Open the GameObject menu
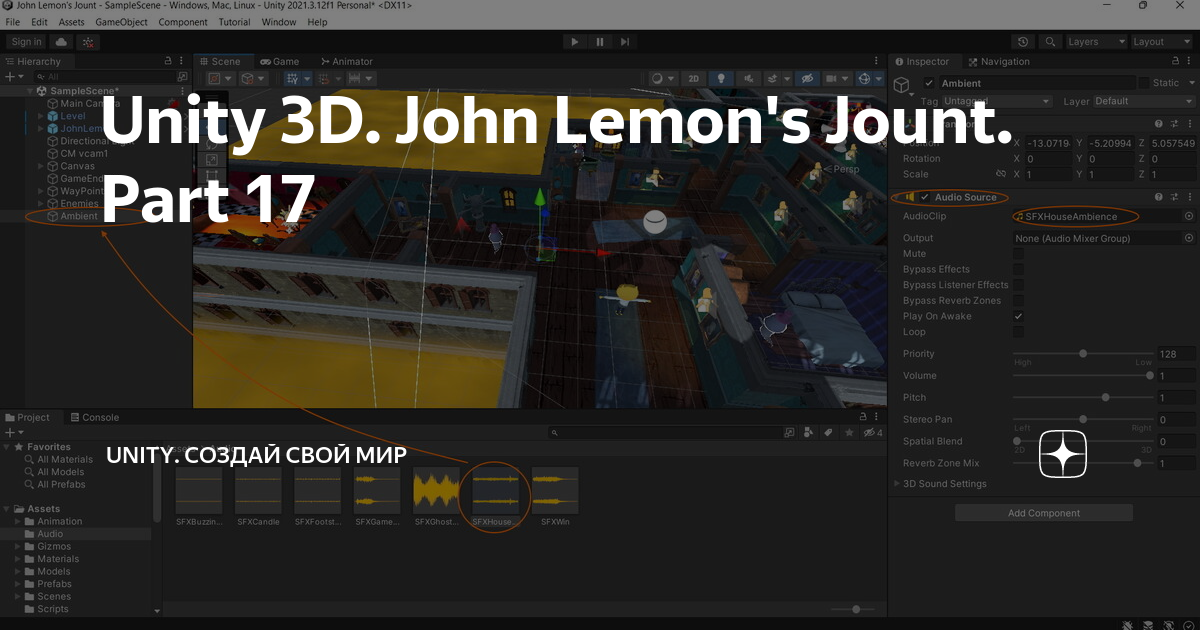Image resolution: width=1200 pixels, height=630 pixels. (x=121, y=21)
